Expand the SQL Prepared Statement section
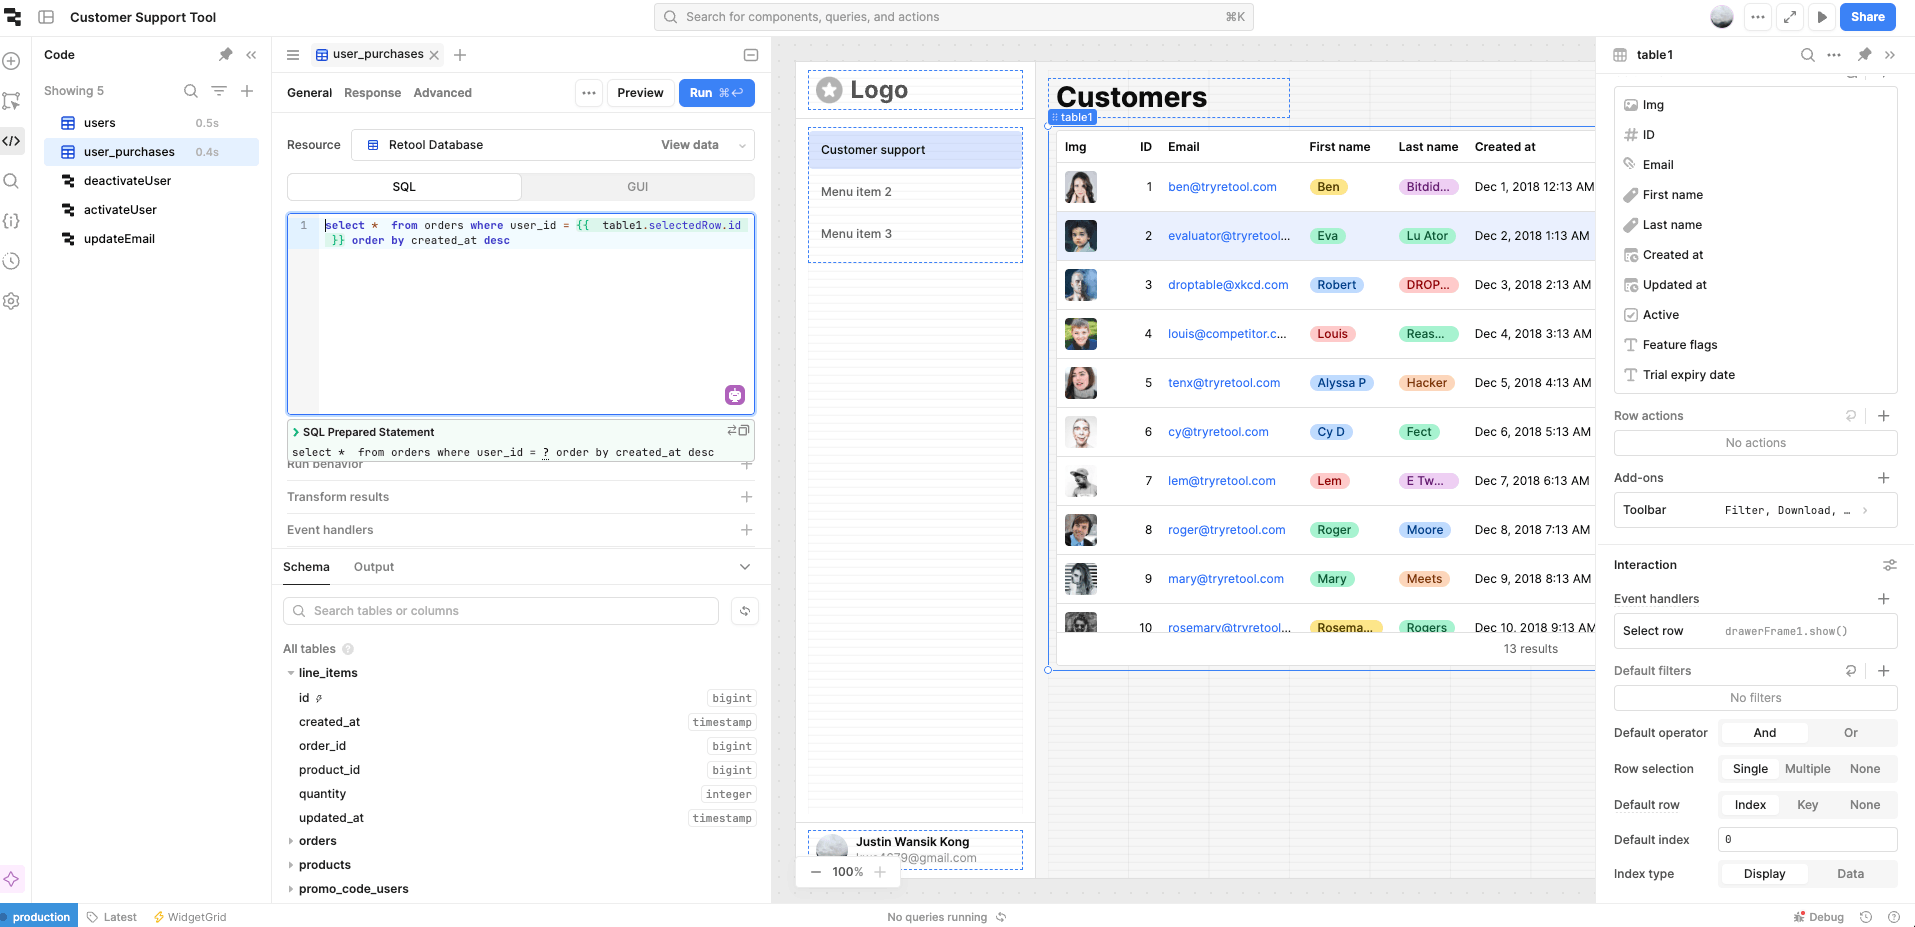The width and height of the screenshot is (1915, 927). pyautogui.click(x=296, y=432)
